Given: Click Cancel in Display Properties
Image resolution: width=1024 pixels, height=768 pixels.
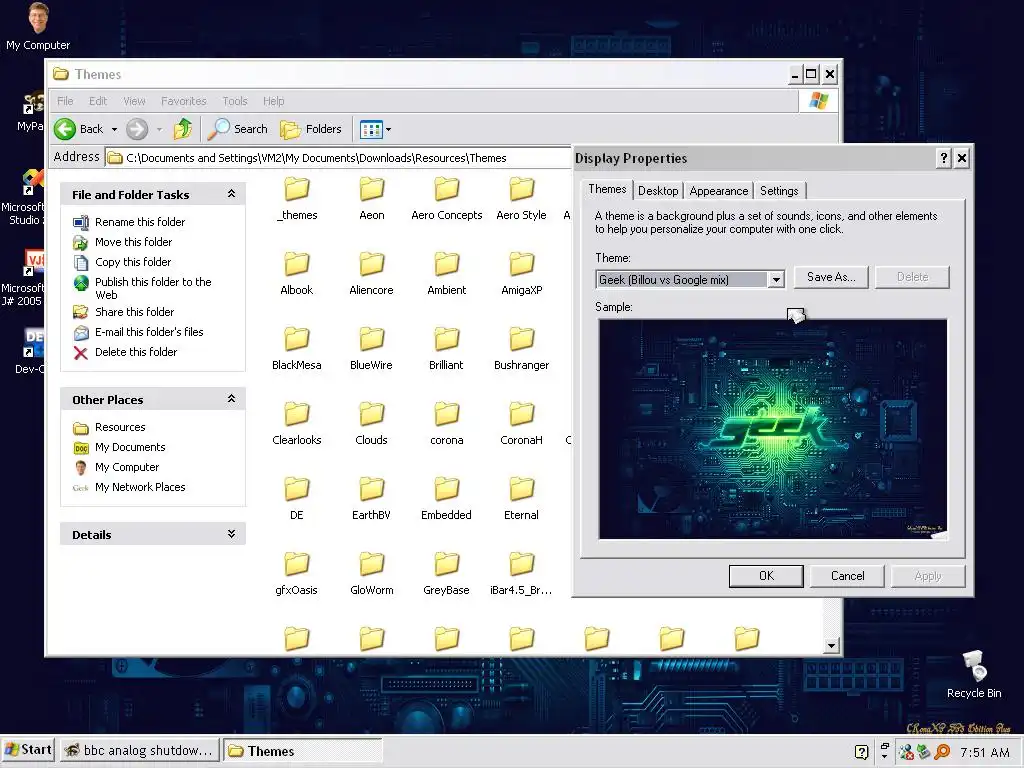Looking at the screenshot, I should click(847, 576).
